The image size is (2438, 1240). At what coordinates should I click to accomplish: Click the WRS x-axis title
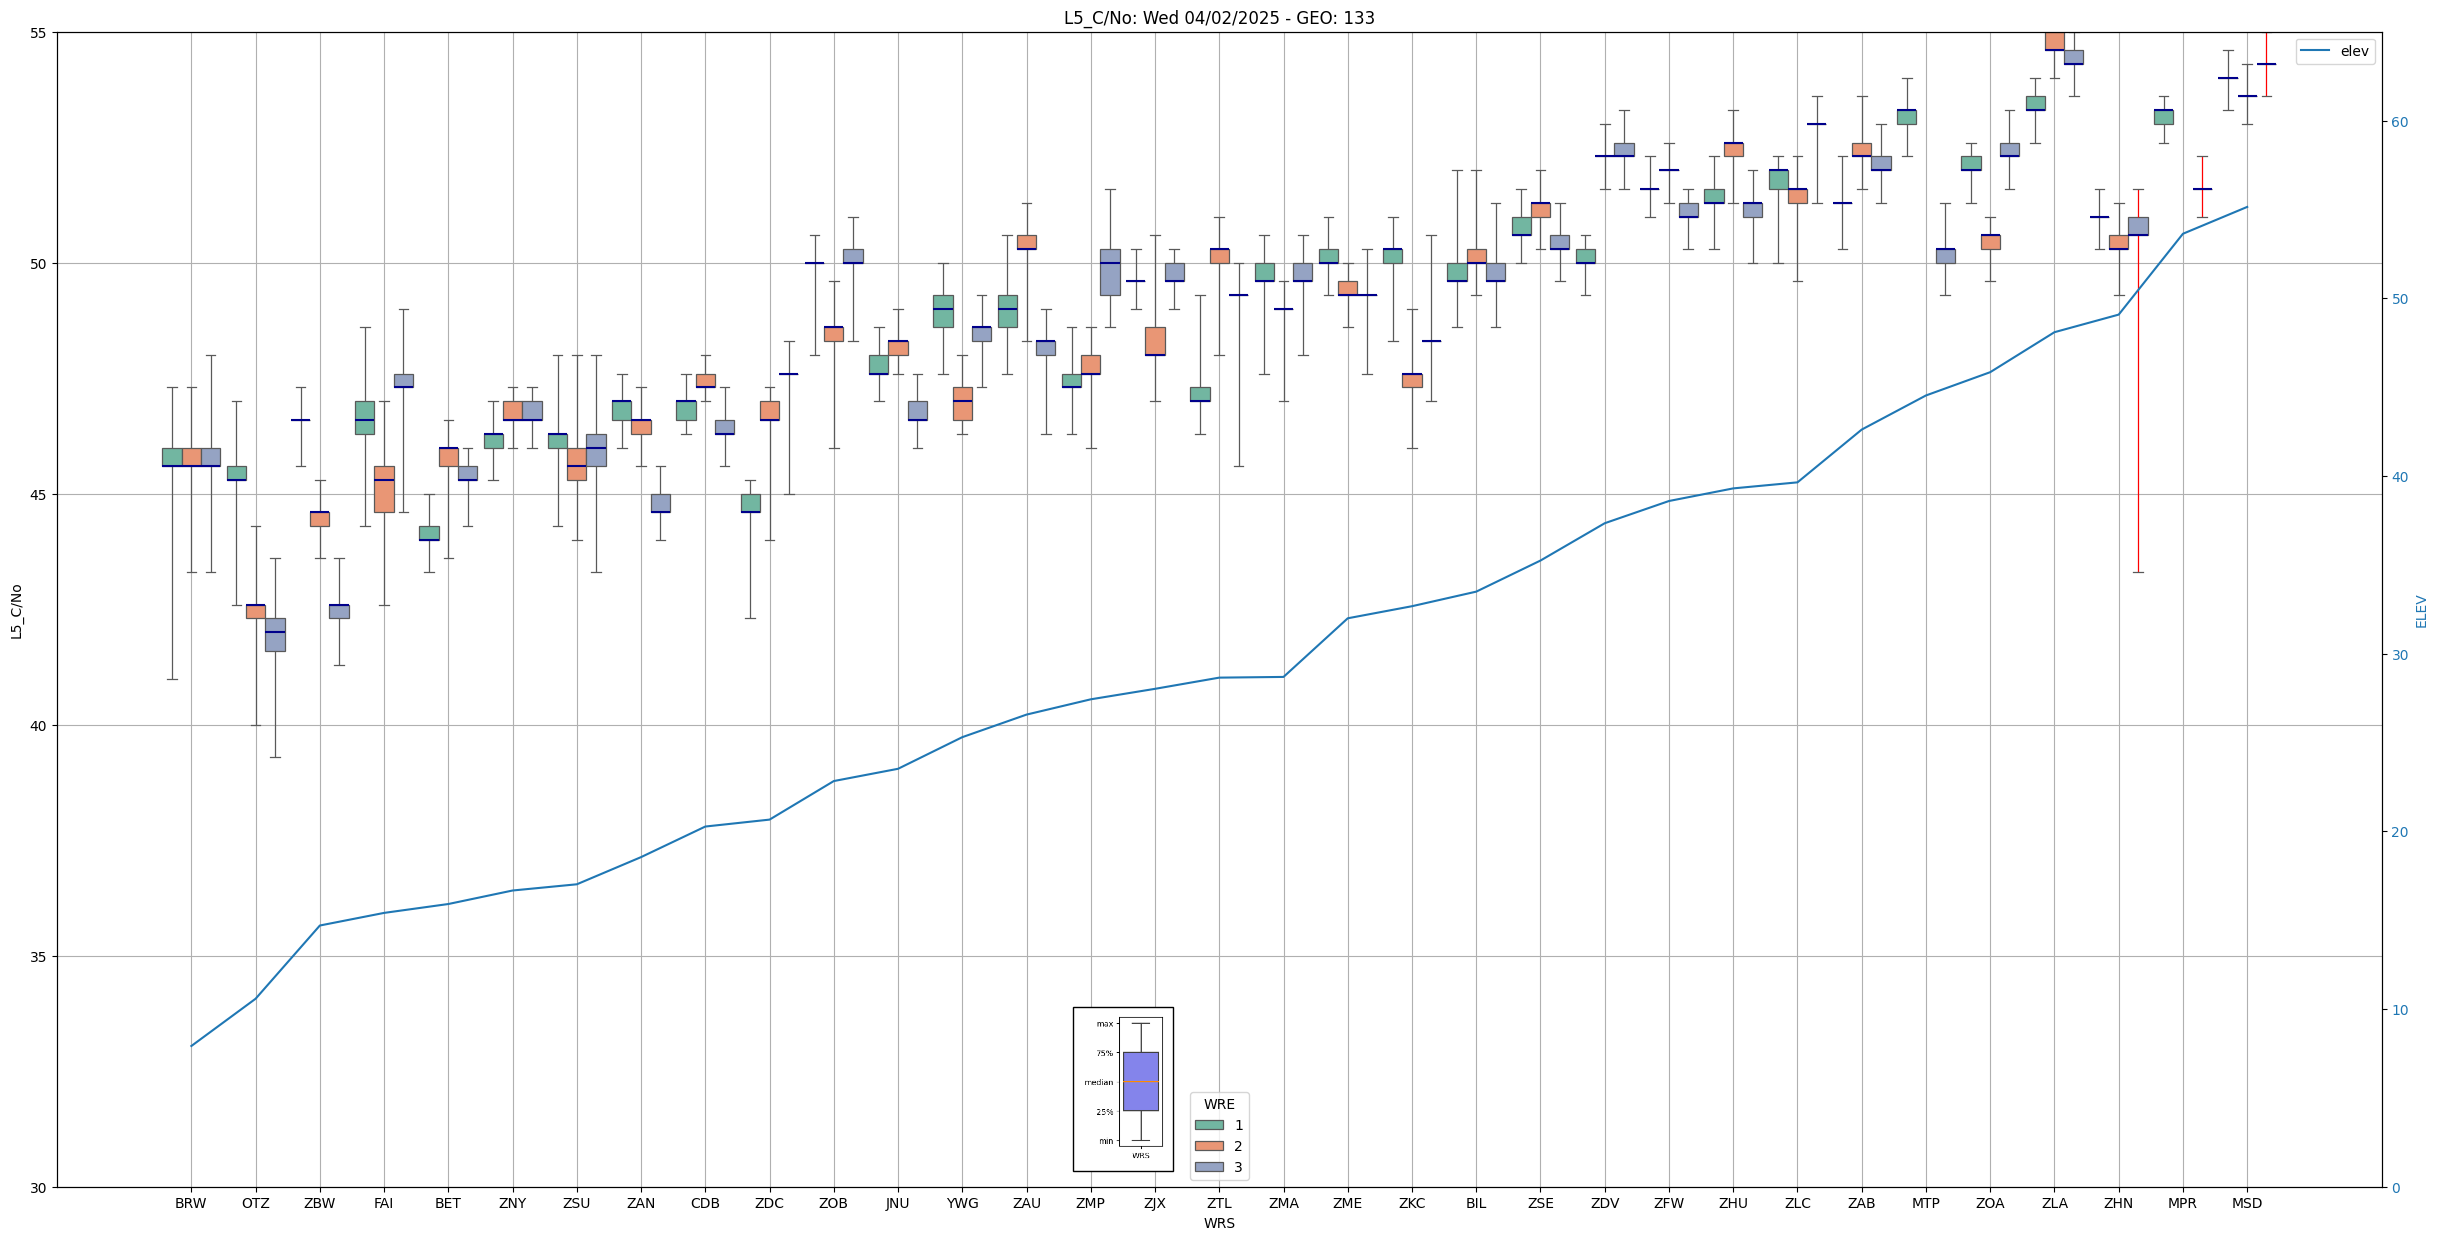point(1218,1224)
